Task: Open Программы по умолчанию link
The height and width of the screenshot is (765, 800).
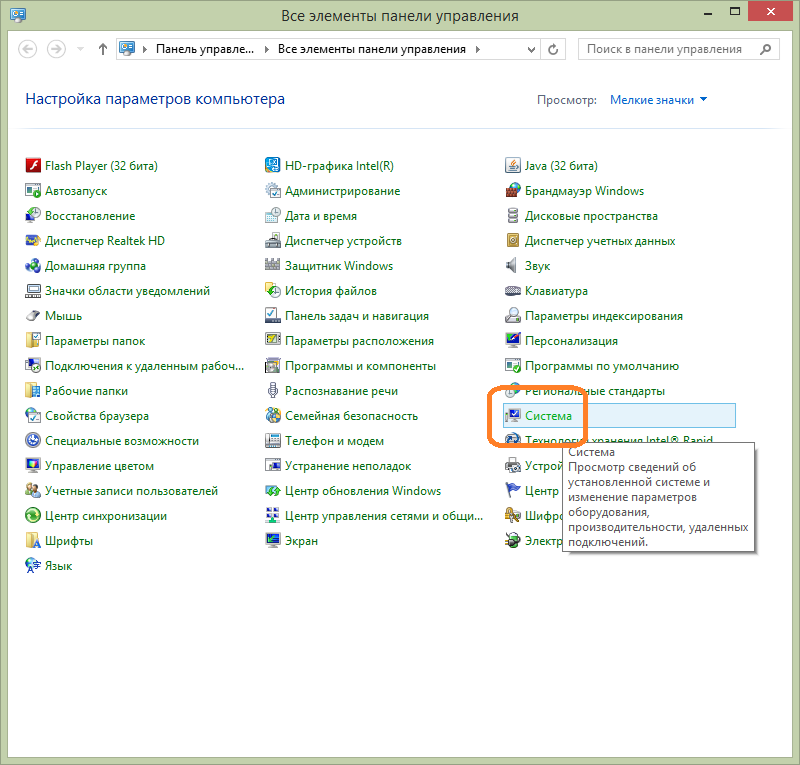Action: tap(602, 366)
